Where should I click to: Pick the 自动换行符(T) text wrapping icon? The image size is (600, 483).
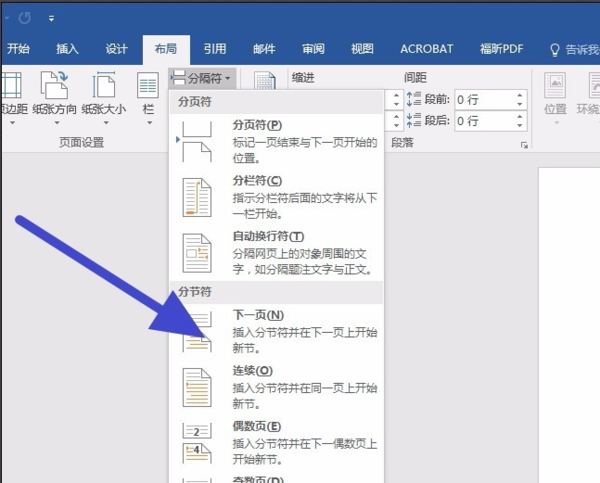pyautogui.click(x=197, y=253)
